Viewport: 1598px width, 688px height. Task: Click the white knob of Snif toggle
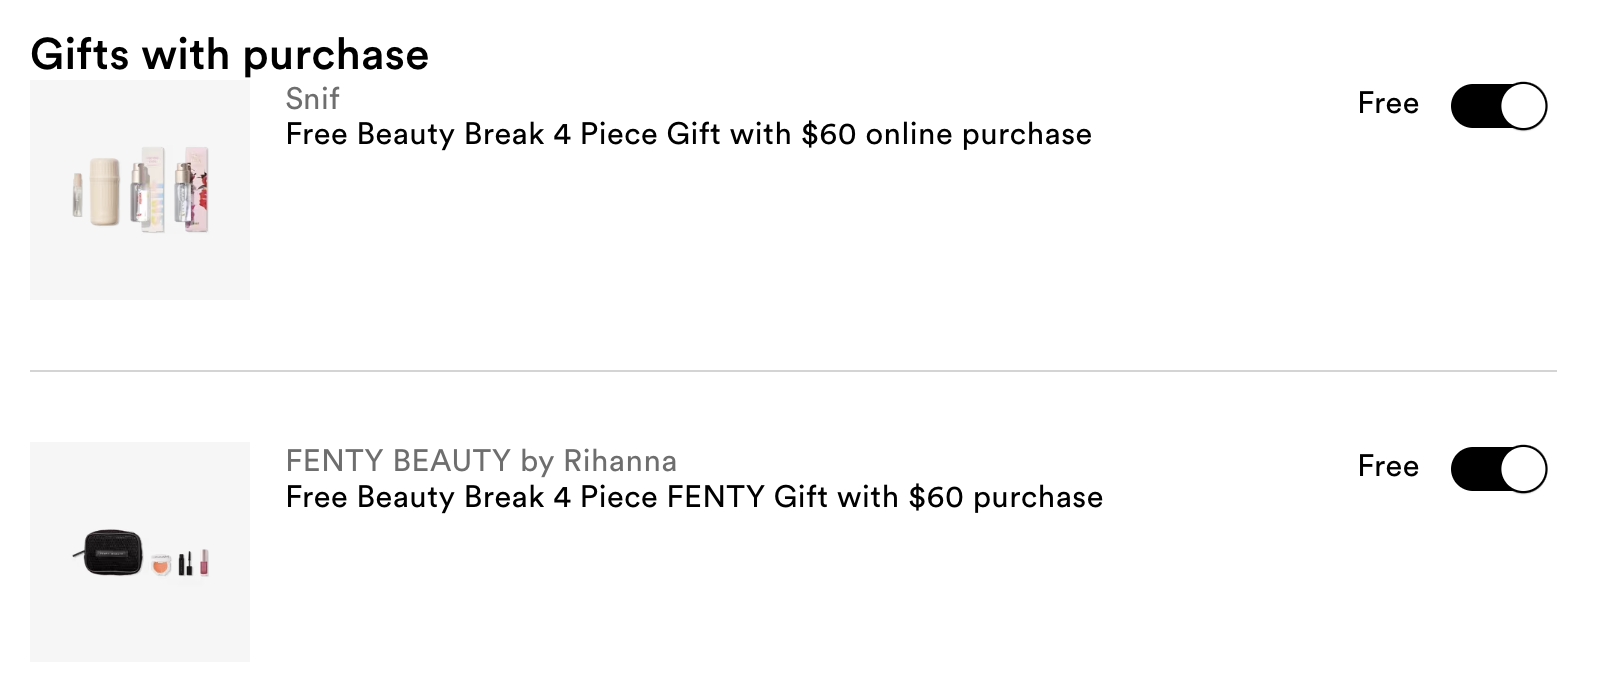pos(1523,106)
